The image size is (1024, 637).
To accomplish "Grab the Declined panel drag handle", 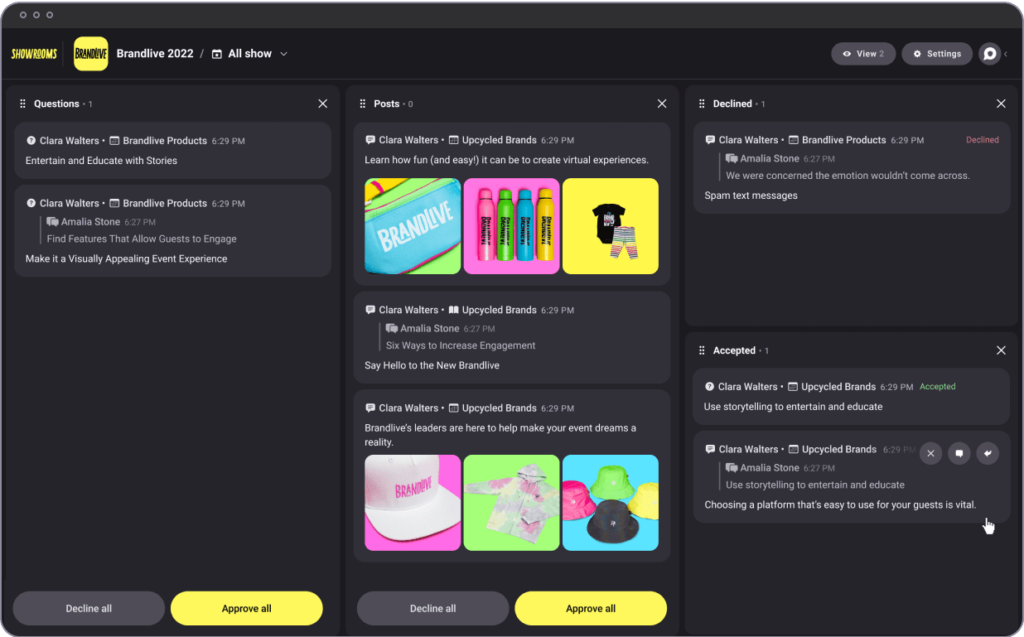I will pyautogui.click(x=702, y=104).
